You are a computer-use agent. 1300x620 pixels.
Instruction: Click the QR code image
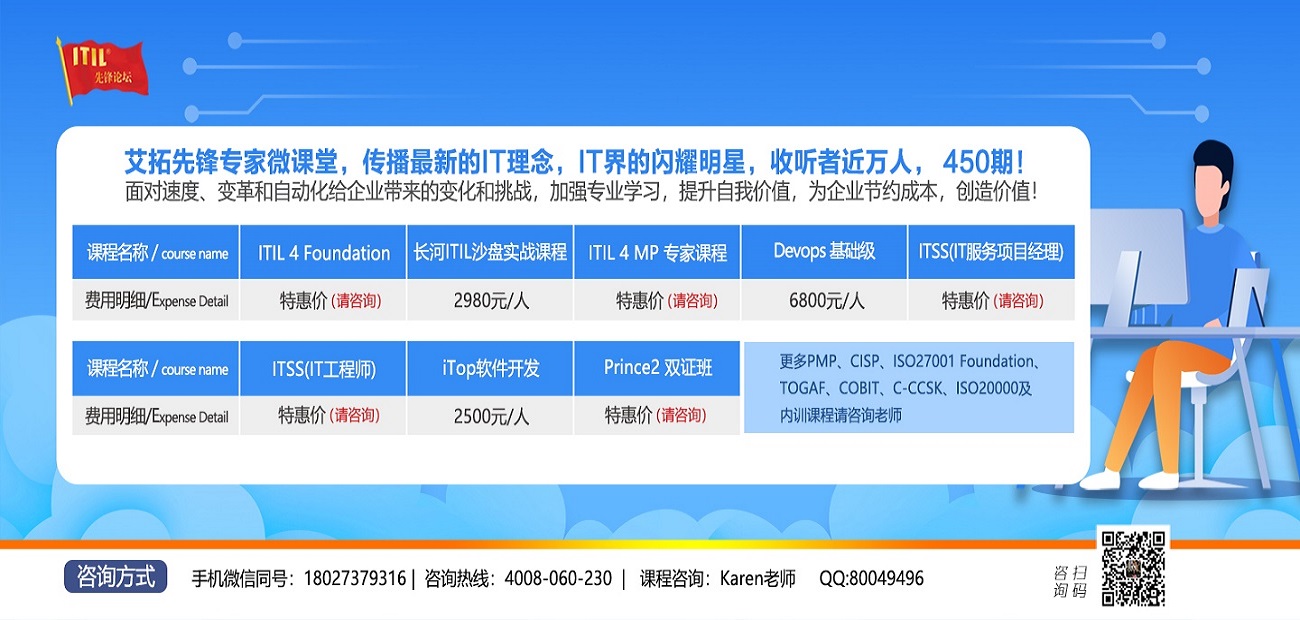point(1134,567)
